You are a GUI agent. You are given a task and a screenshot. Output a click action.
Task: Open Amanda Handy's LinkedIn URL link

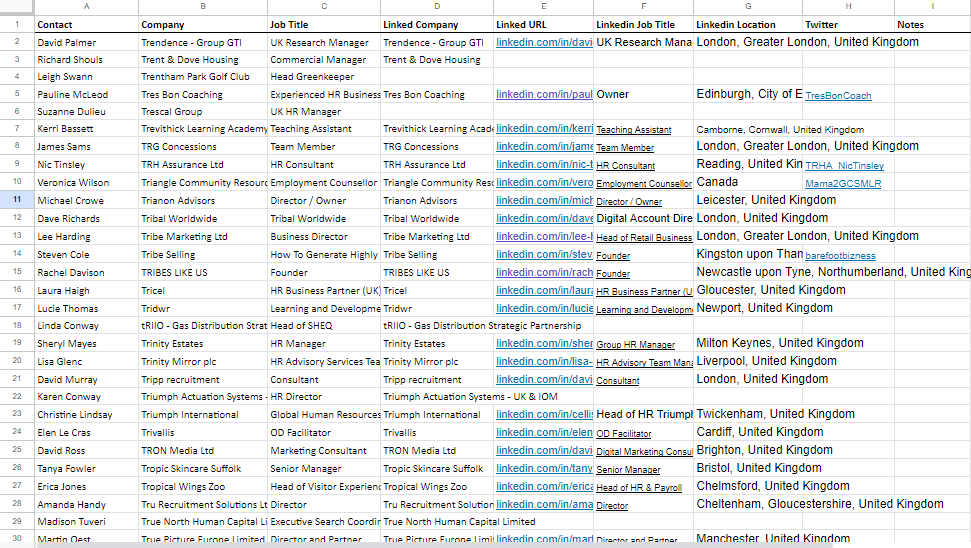[x=544, y=504]
